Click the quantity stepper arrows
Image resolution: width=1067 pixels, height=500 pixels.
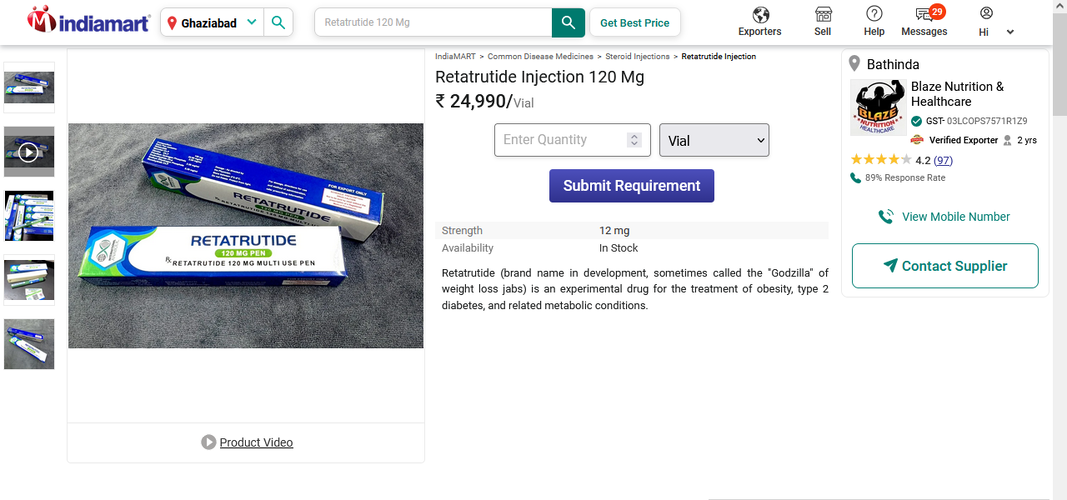[x=634, y=140]
